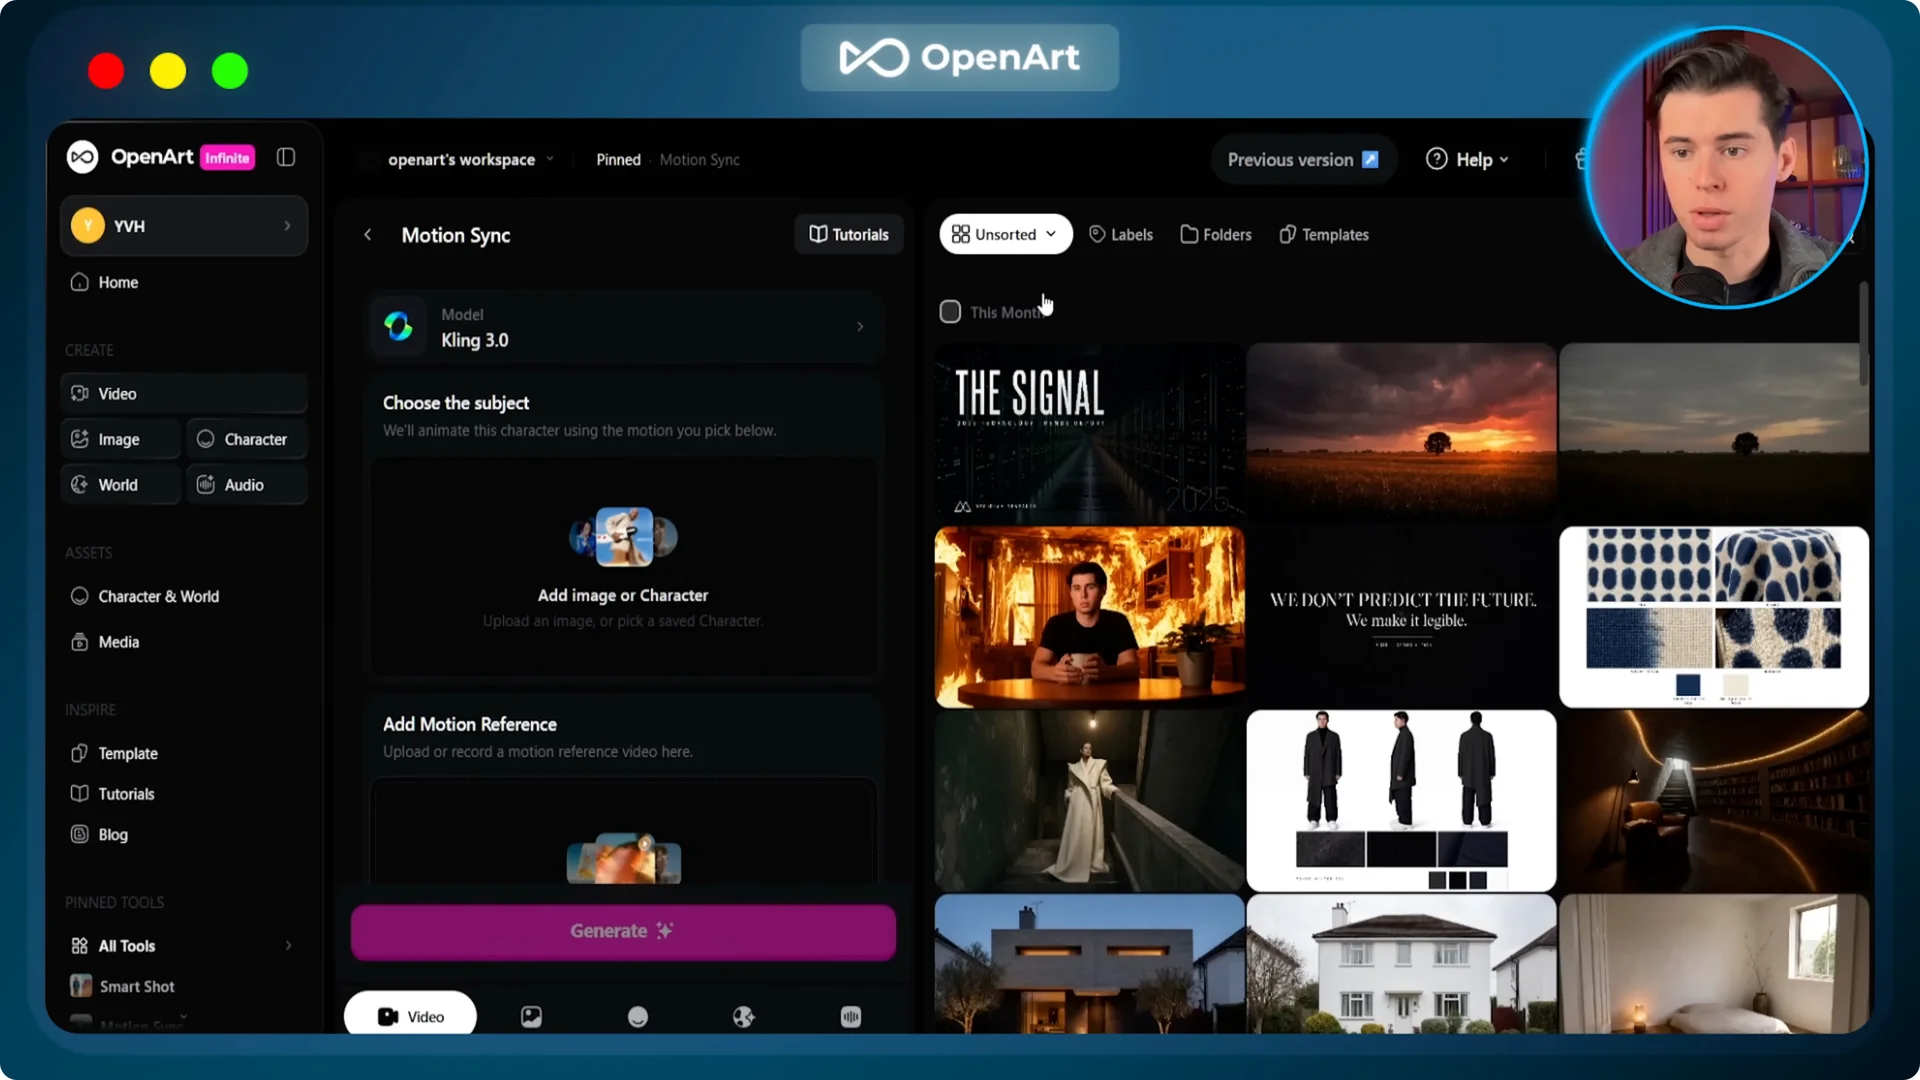Select the world globe tab icon at bottom

(x=743, y=1016)
